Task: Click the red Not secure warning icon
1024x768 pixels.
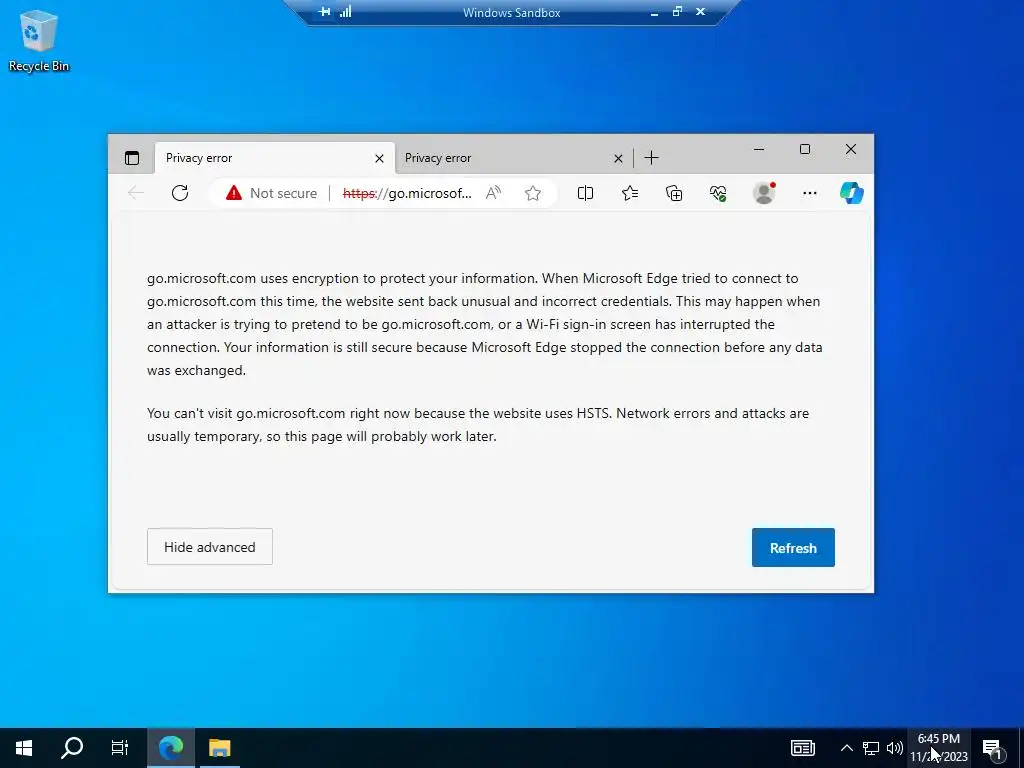Action: click(234, 193)
